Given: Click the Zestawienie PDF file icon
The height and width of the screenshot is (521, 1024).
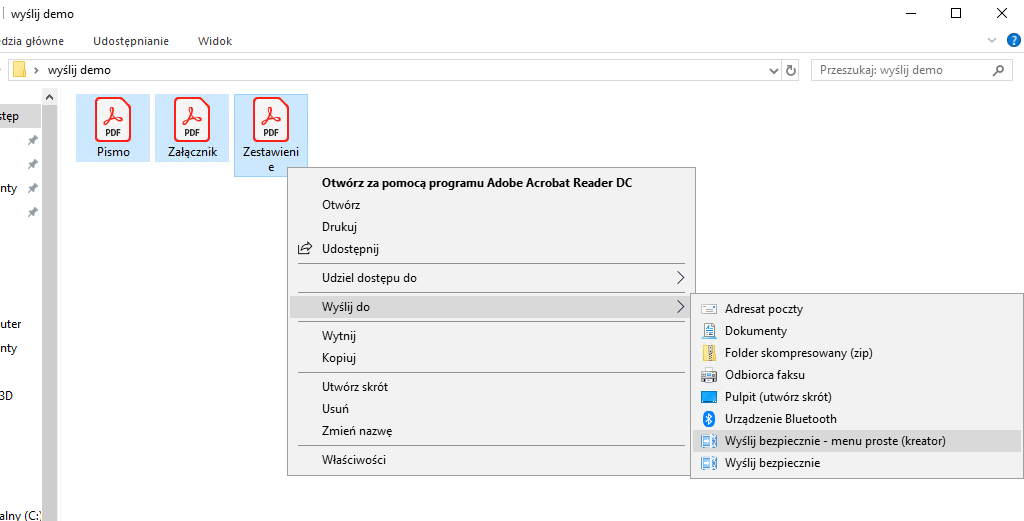Looking at the screenshot, I should click(x=270, y=119).
